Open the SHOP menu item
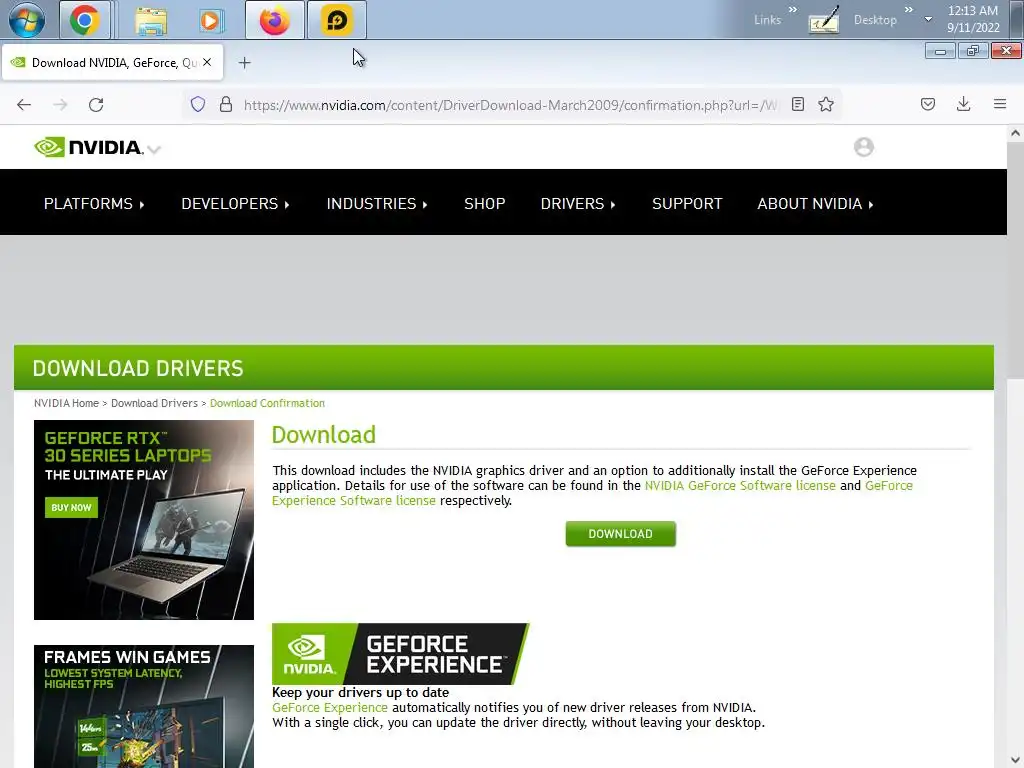 (x=485, y=204)
